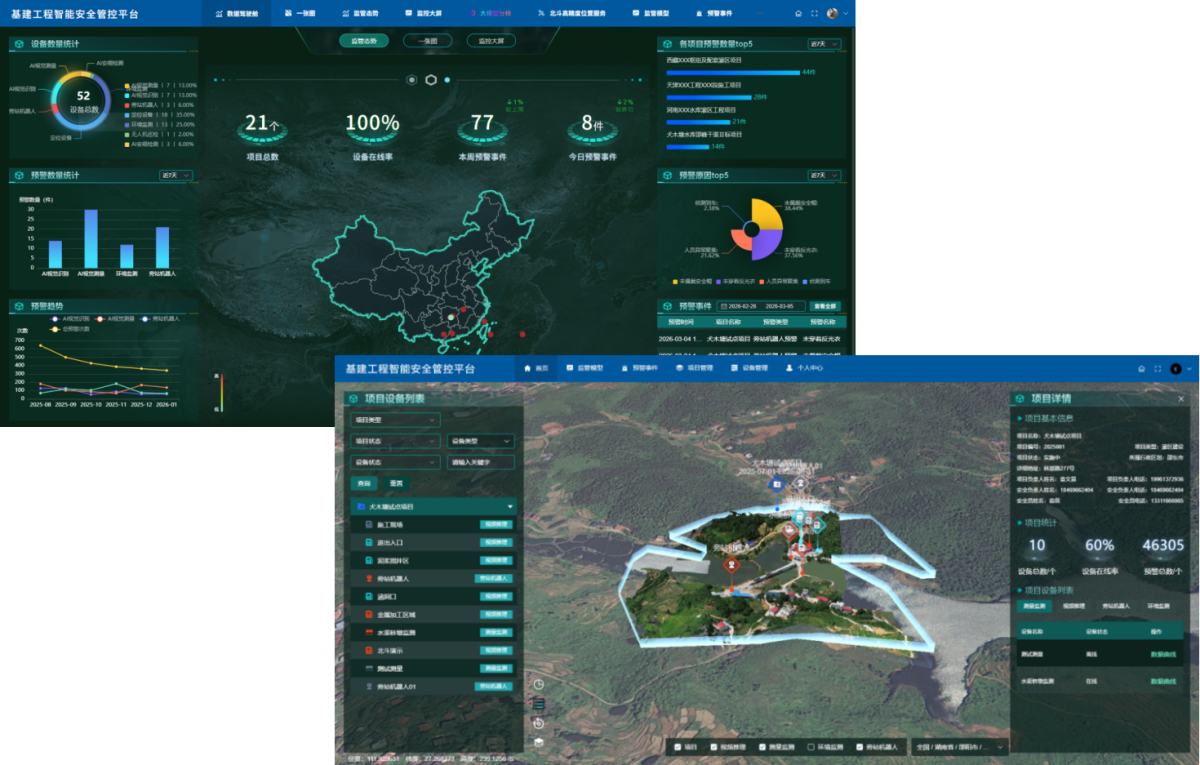The height and width of the screenshot is (765, 1200).
Task: Click the home icon in the lower platform header
Action: click(1141, 368)
